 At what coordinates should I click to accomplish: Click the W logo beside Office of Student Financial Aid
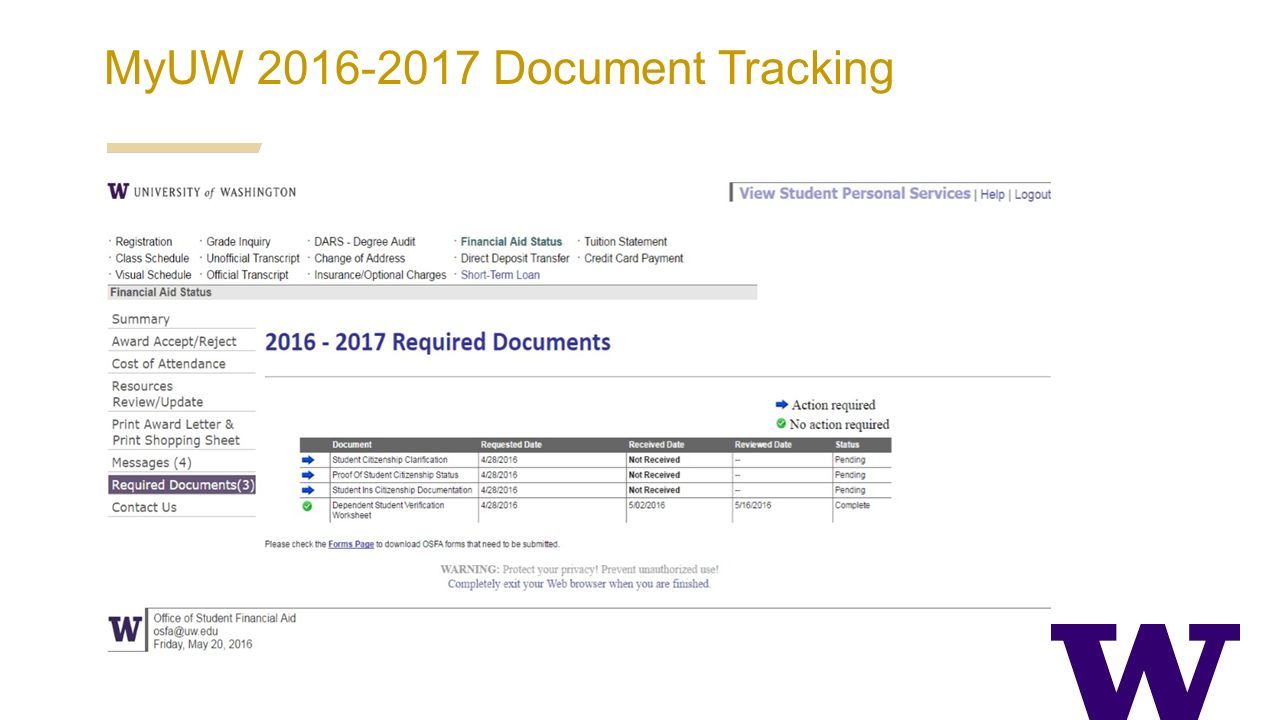(127, 630)
